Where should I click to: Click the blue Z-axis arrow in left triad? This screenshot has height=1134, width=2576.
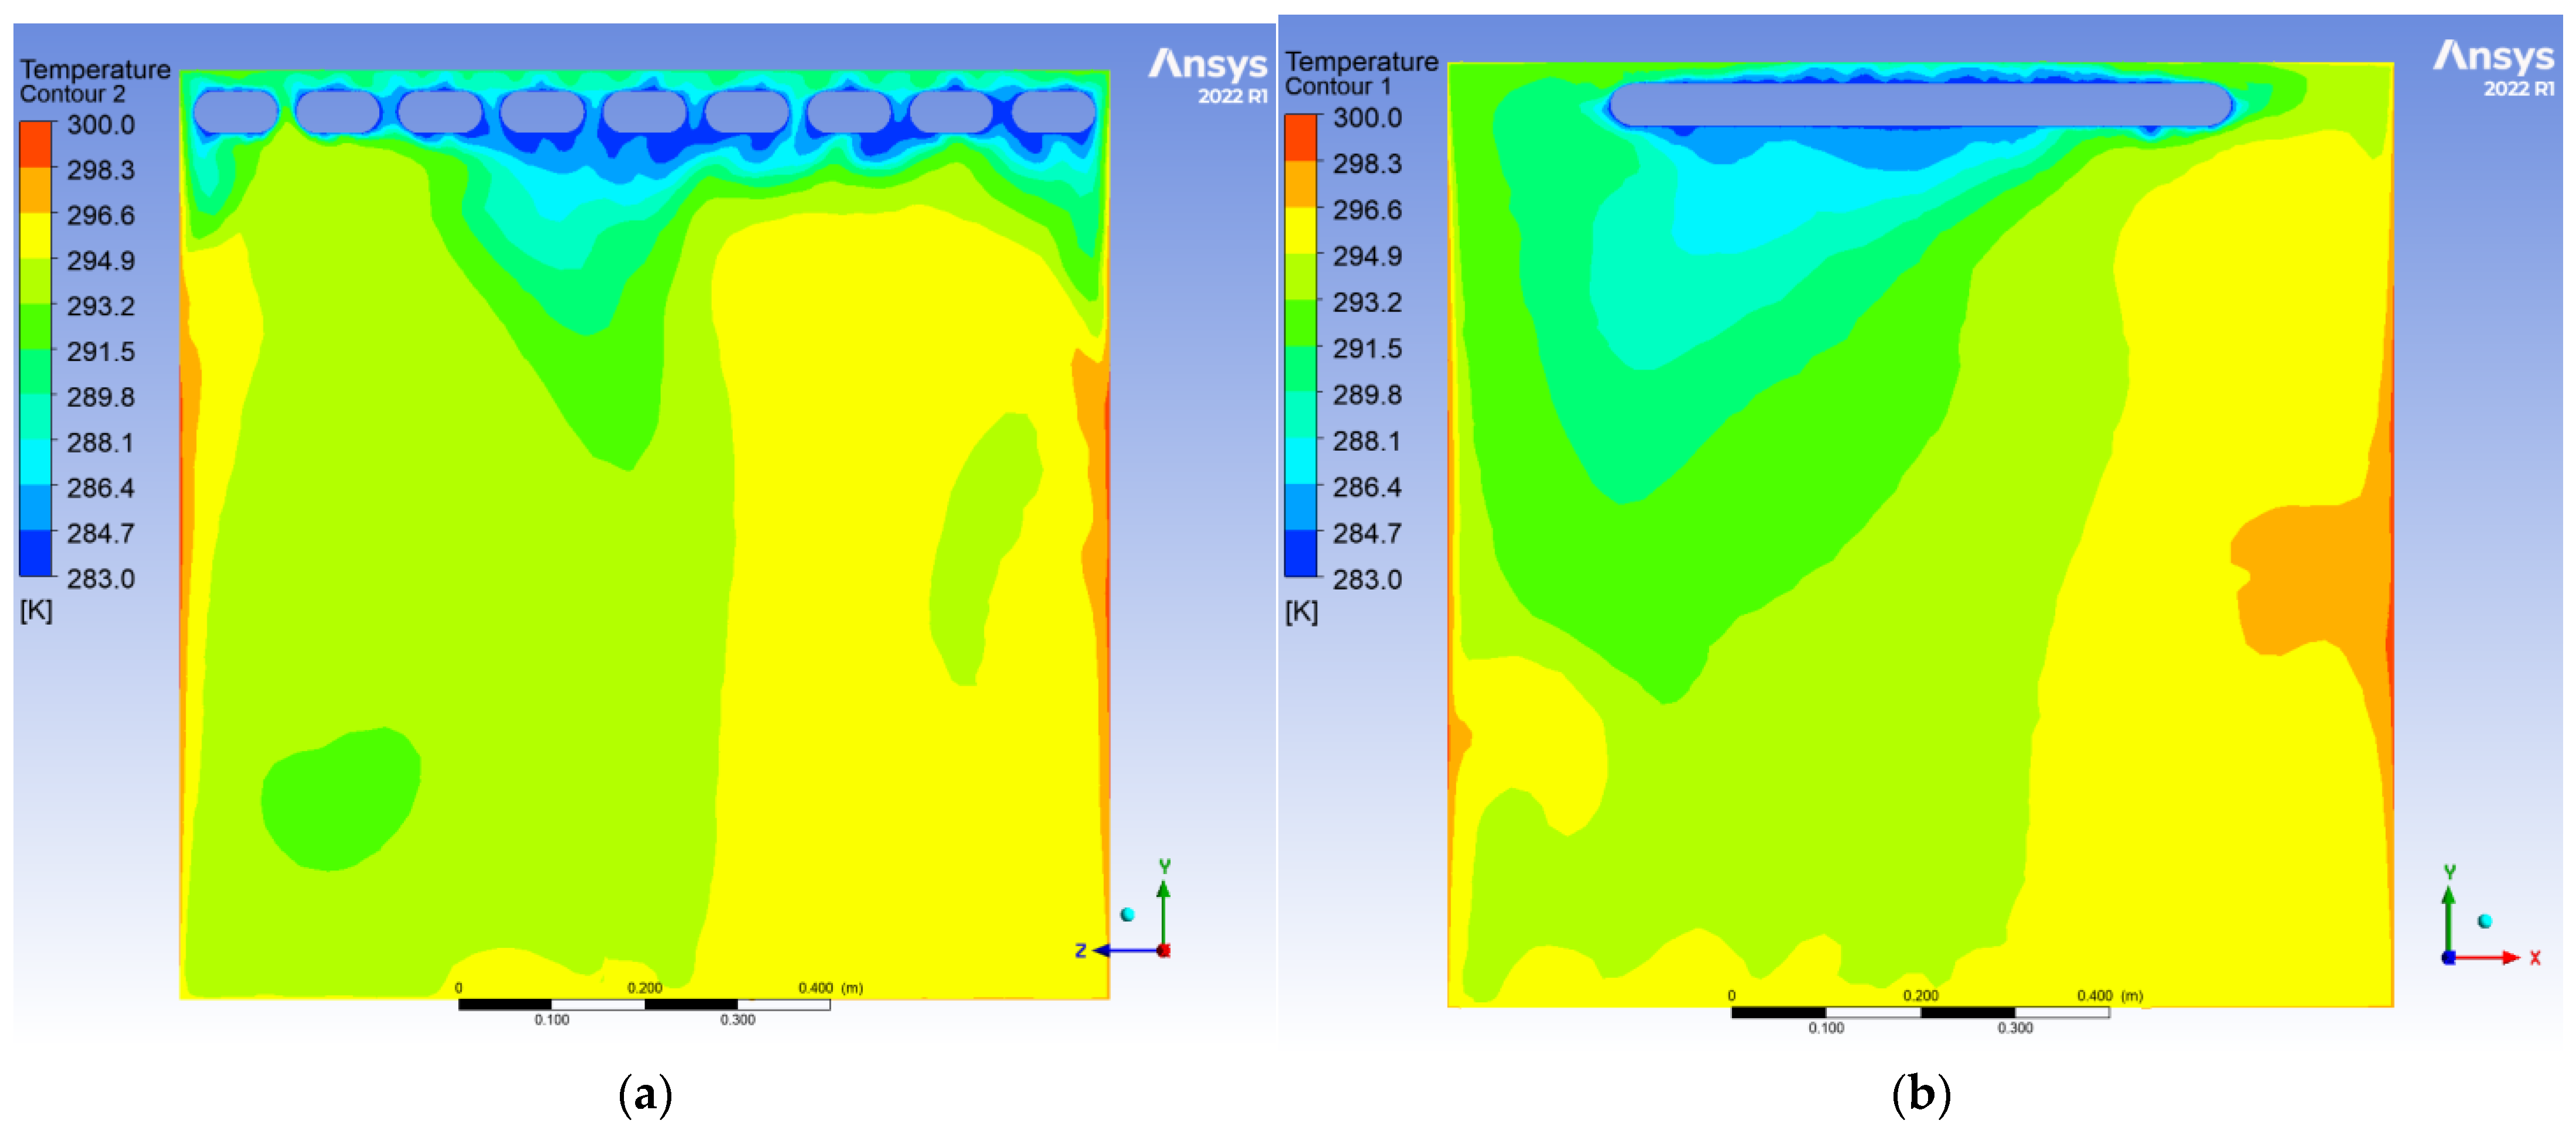[x=1120, y=950]
